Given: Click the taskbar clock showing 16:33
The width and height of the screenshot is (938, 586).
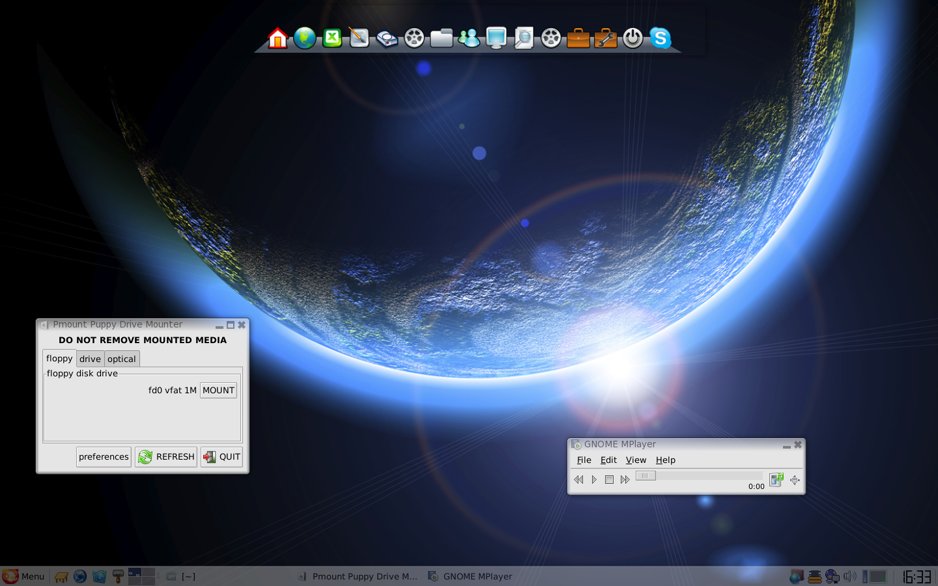Looking at the screenshot, I should click(x=917, y=576).
